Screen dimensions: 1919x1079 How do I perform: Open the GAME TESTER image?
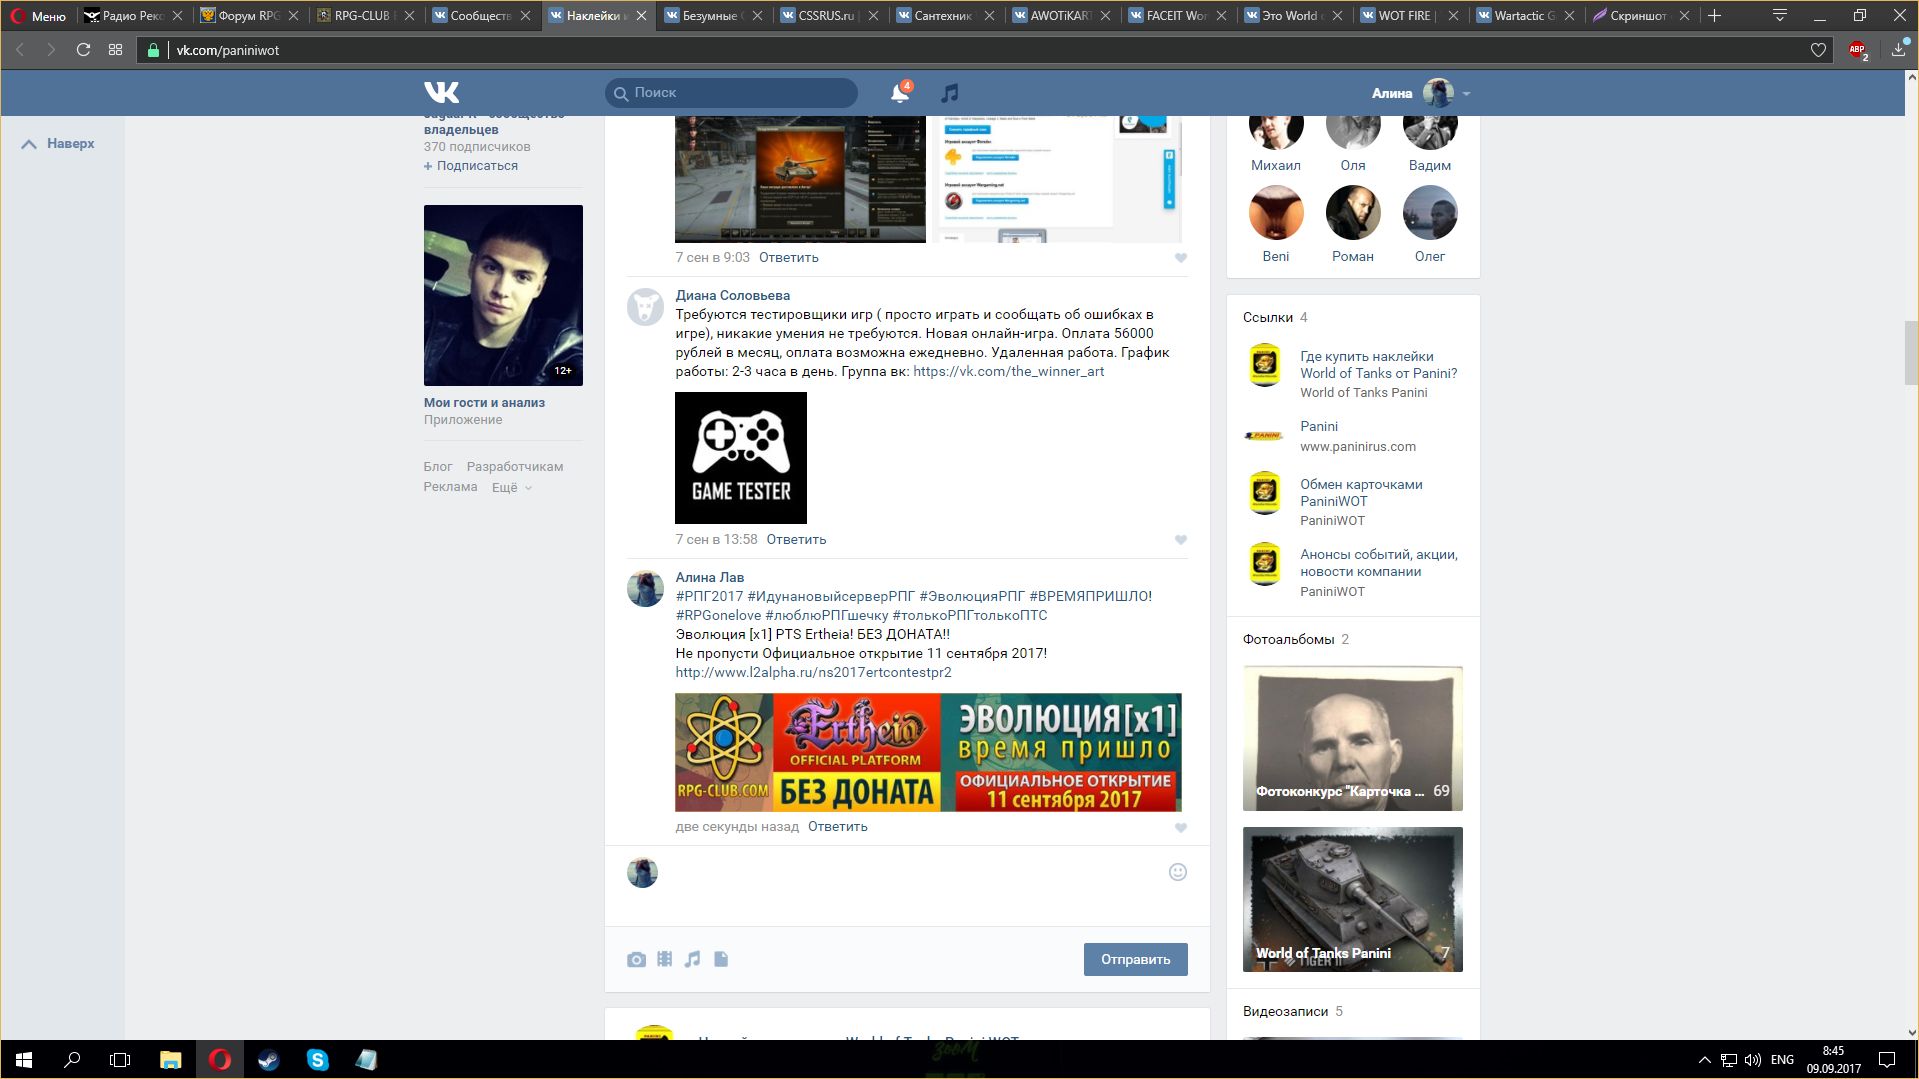740,458
